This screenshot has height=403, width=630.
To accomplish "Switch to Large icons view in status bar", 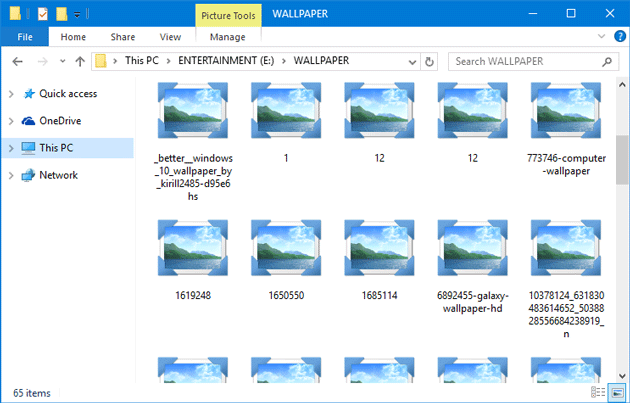I will tap(617, 393).
